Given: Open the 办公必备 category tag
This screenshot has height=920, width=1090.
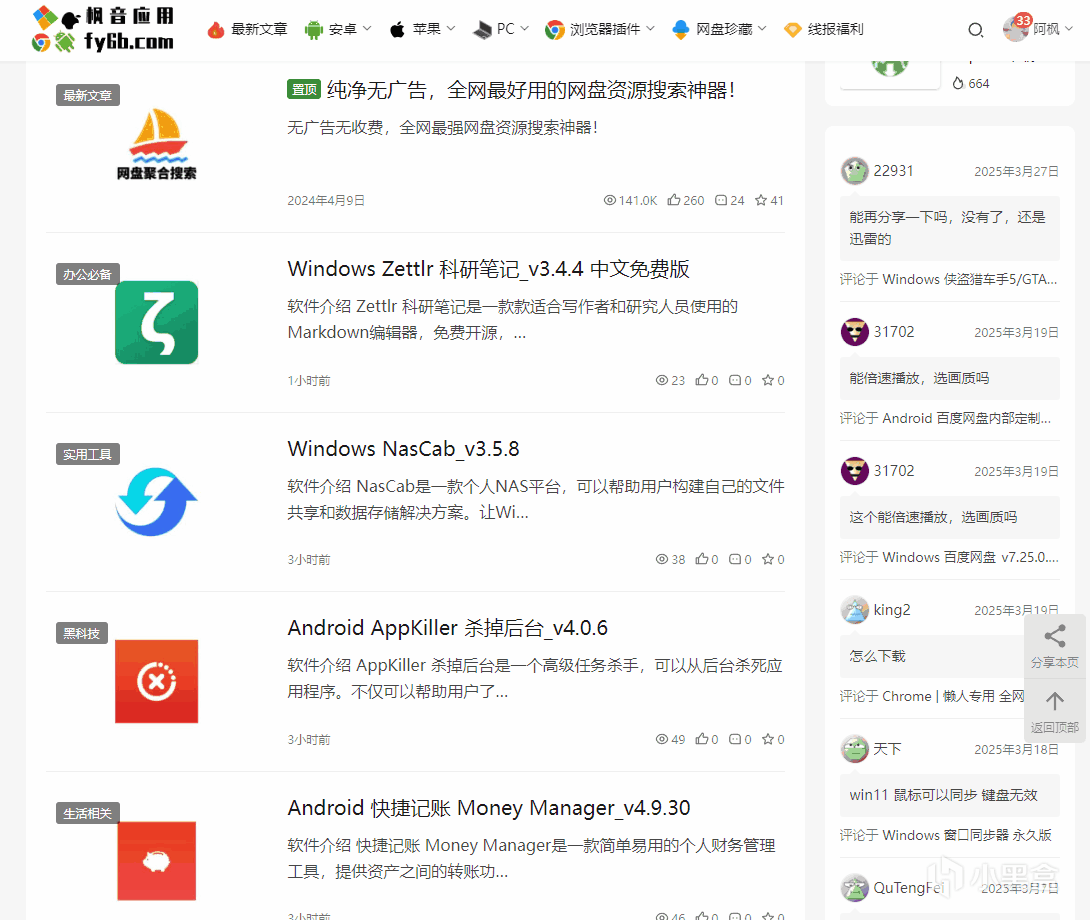Looking at the screenshot, I should coord(88,274).
